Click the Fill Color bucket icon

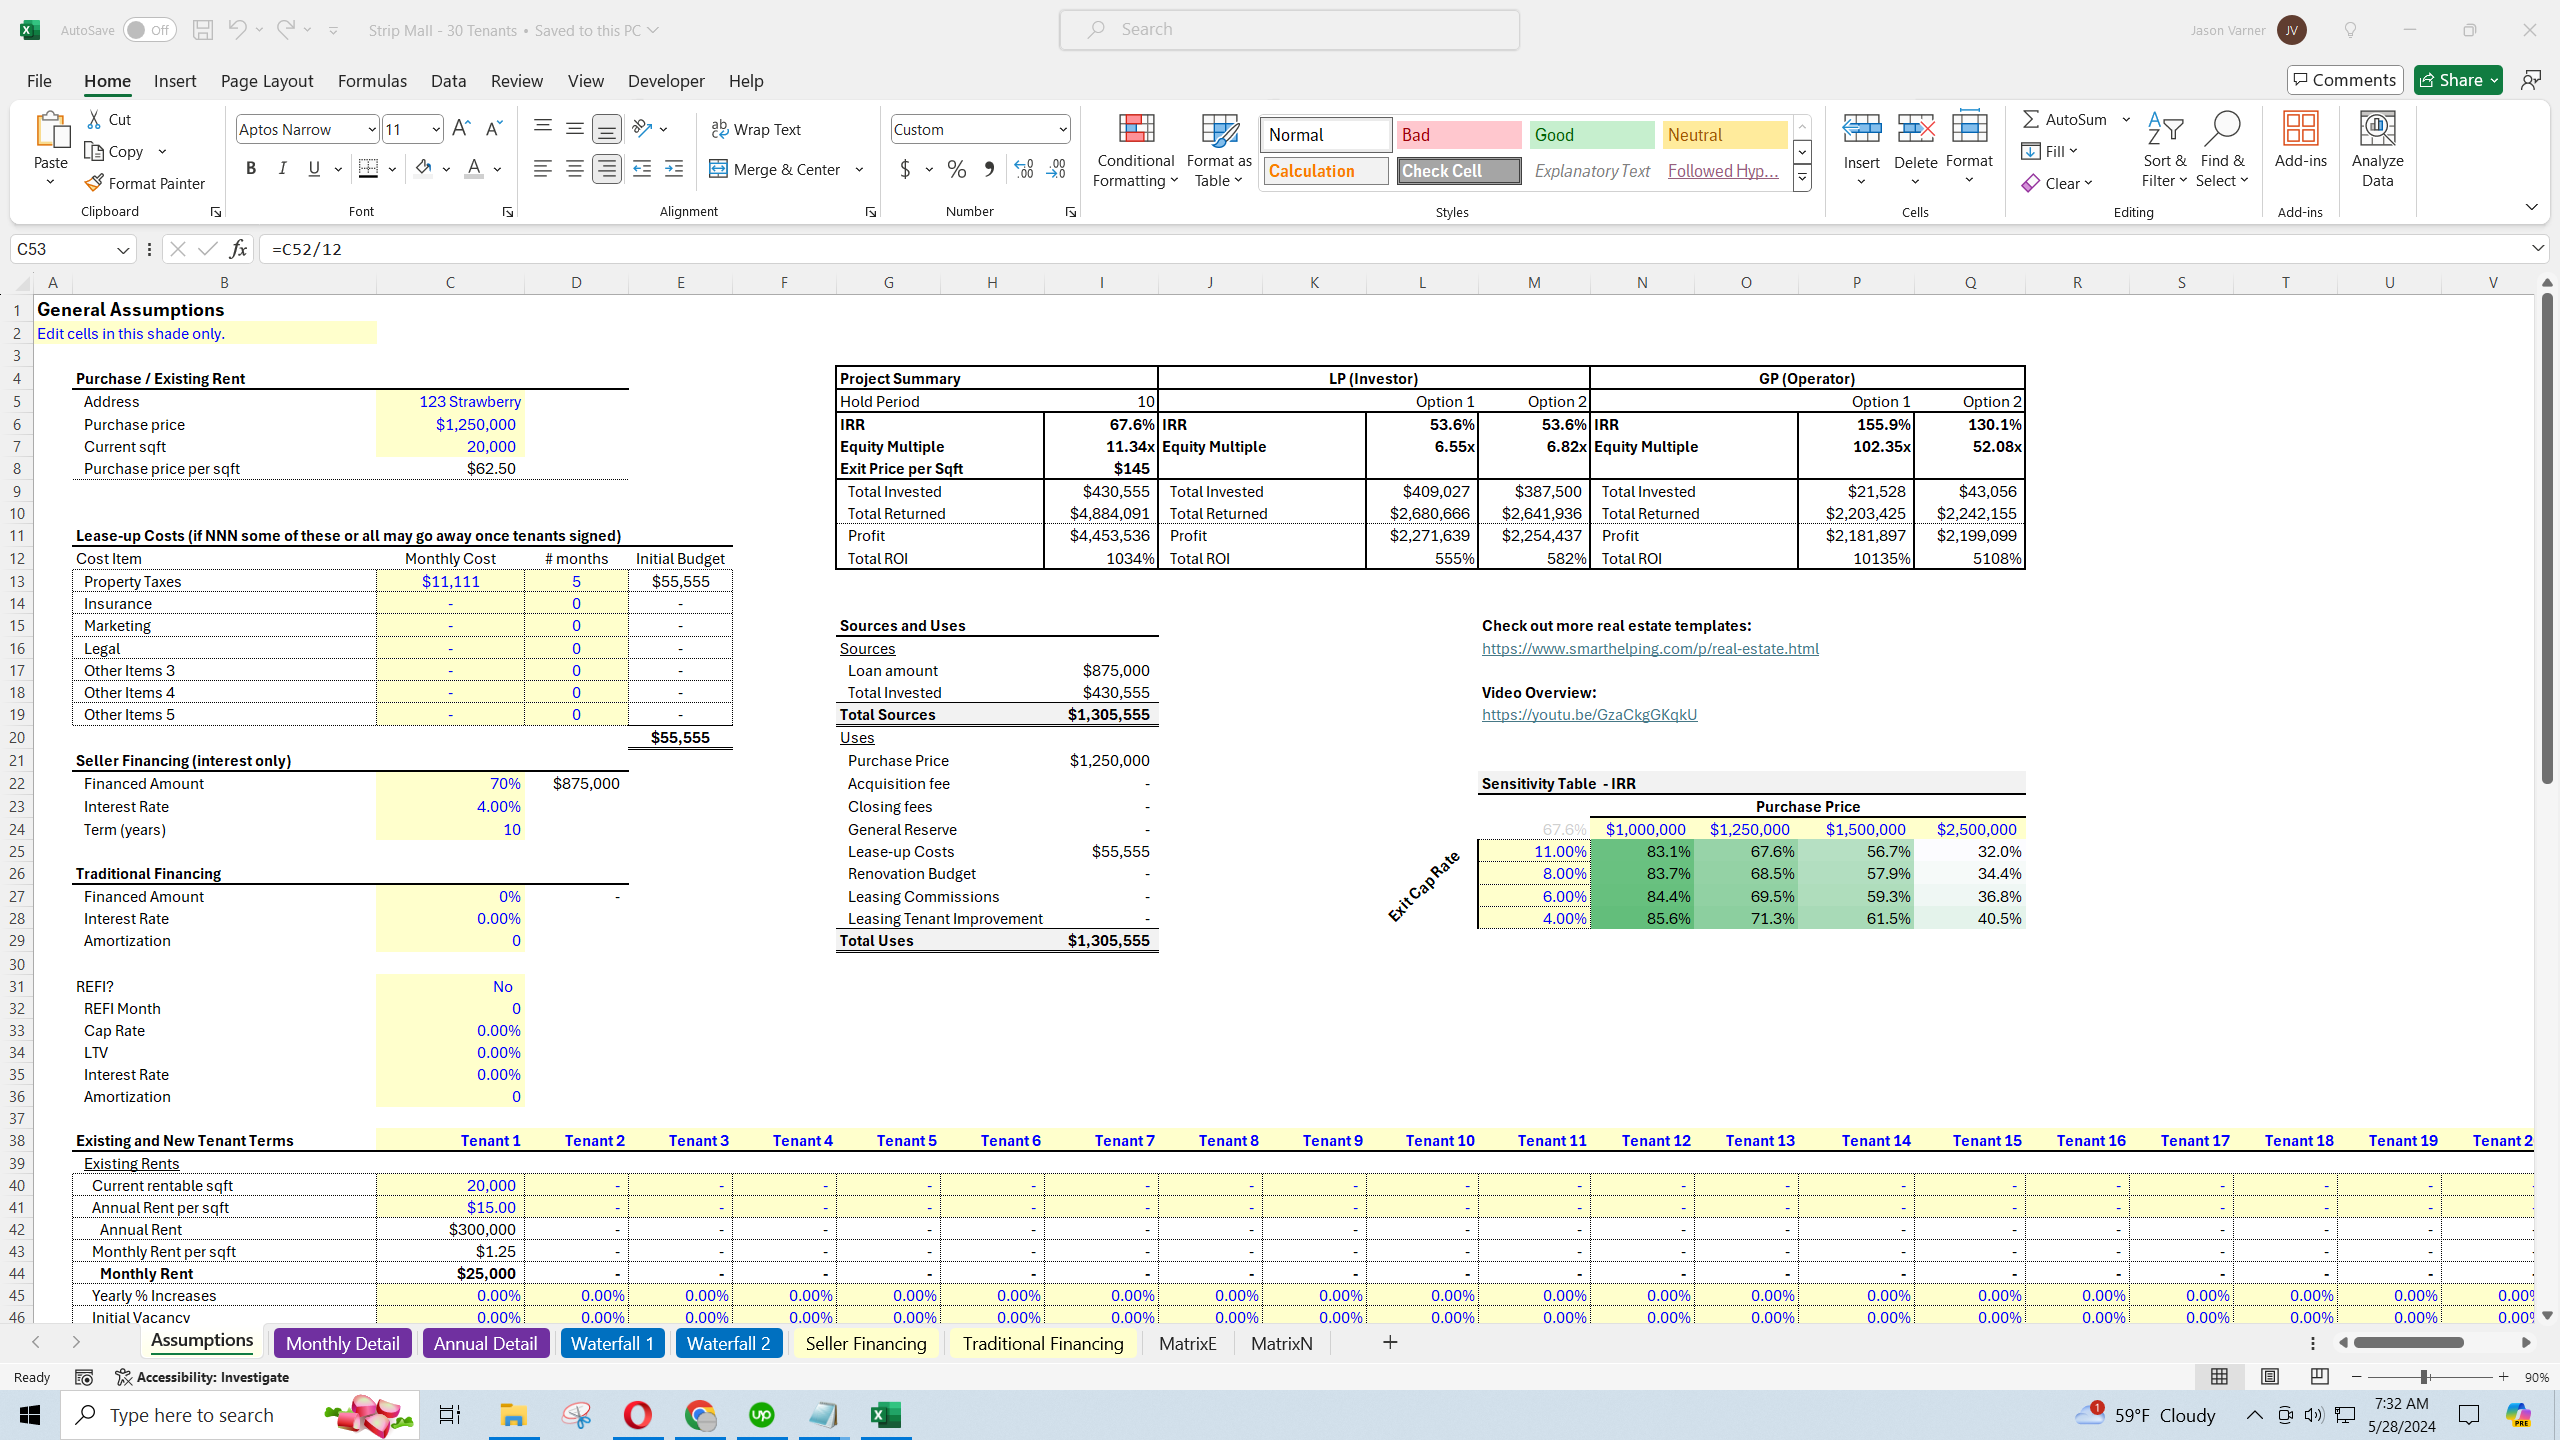click(x=423, y=169)
